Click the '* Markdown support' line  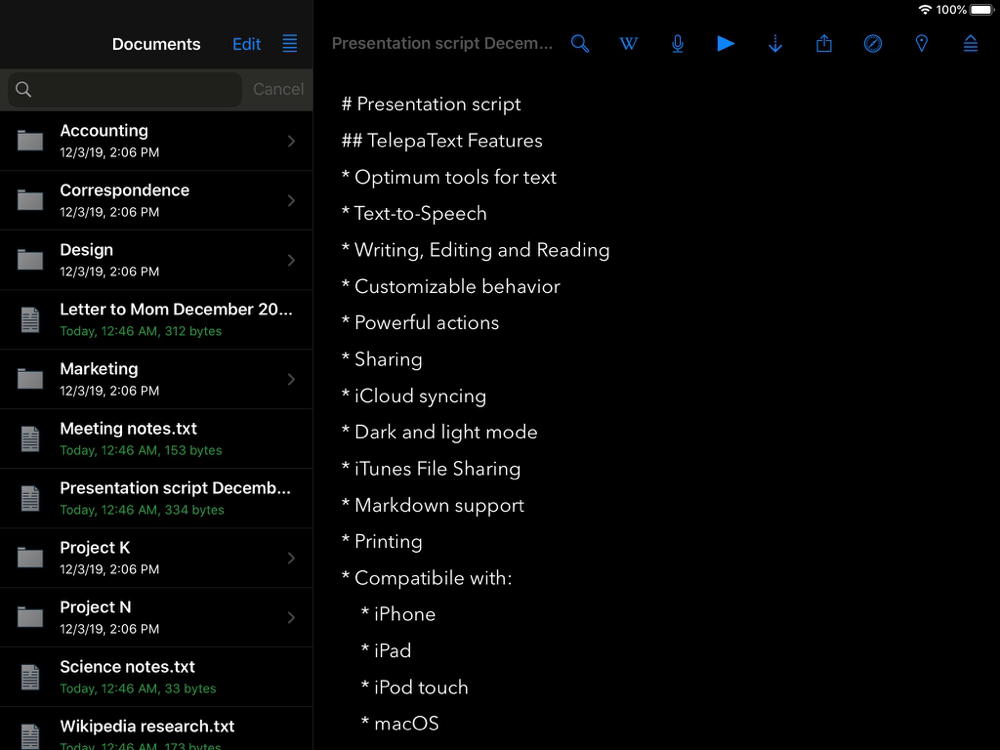coord(433,506)
